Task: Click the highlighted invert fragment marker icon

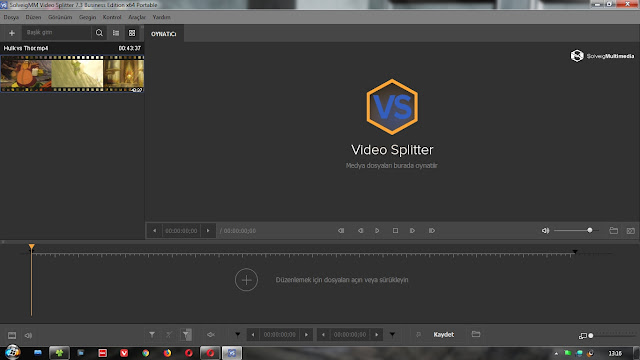Action: [186, 335]
